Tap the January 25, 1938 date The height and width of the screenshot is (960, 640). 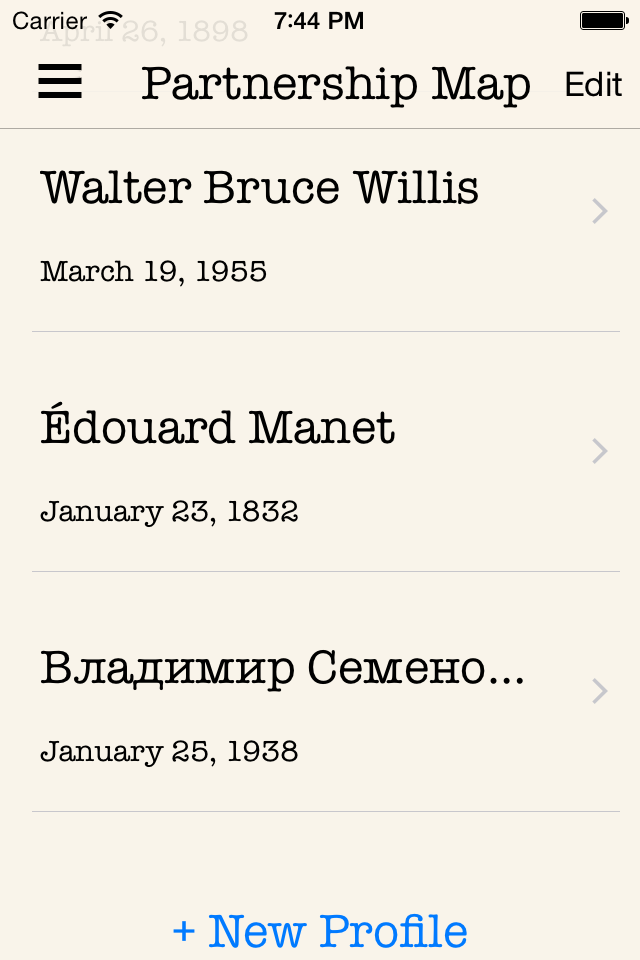coord(169,752)
